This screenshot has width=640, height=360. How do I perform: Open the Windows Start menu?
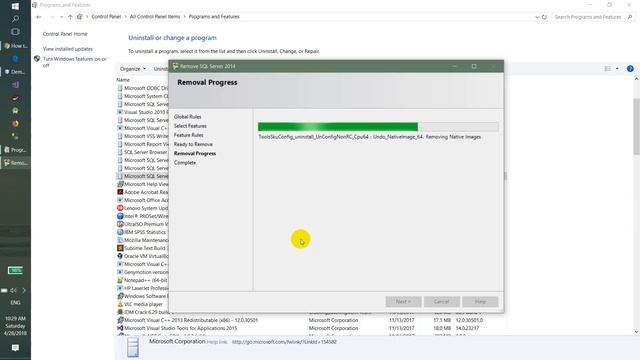point(15,6)
